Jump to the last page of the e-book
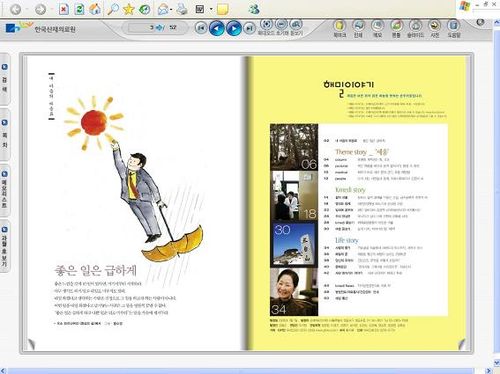 [x=249, y=28]
